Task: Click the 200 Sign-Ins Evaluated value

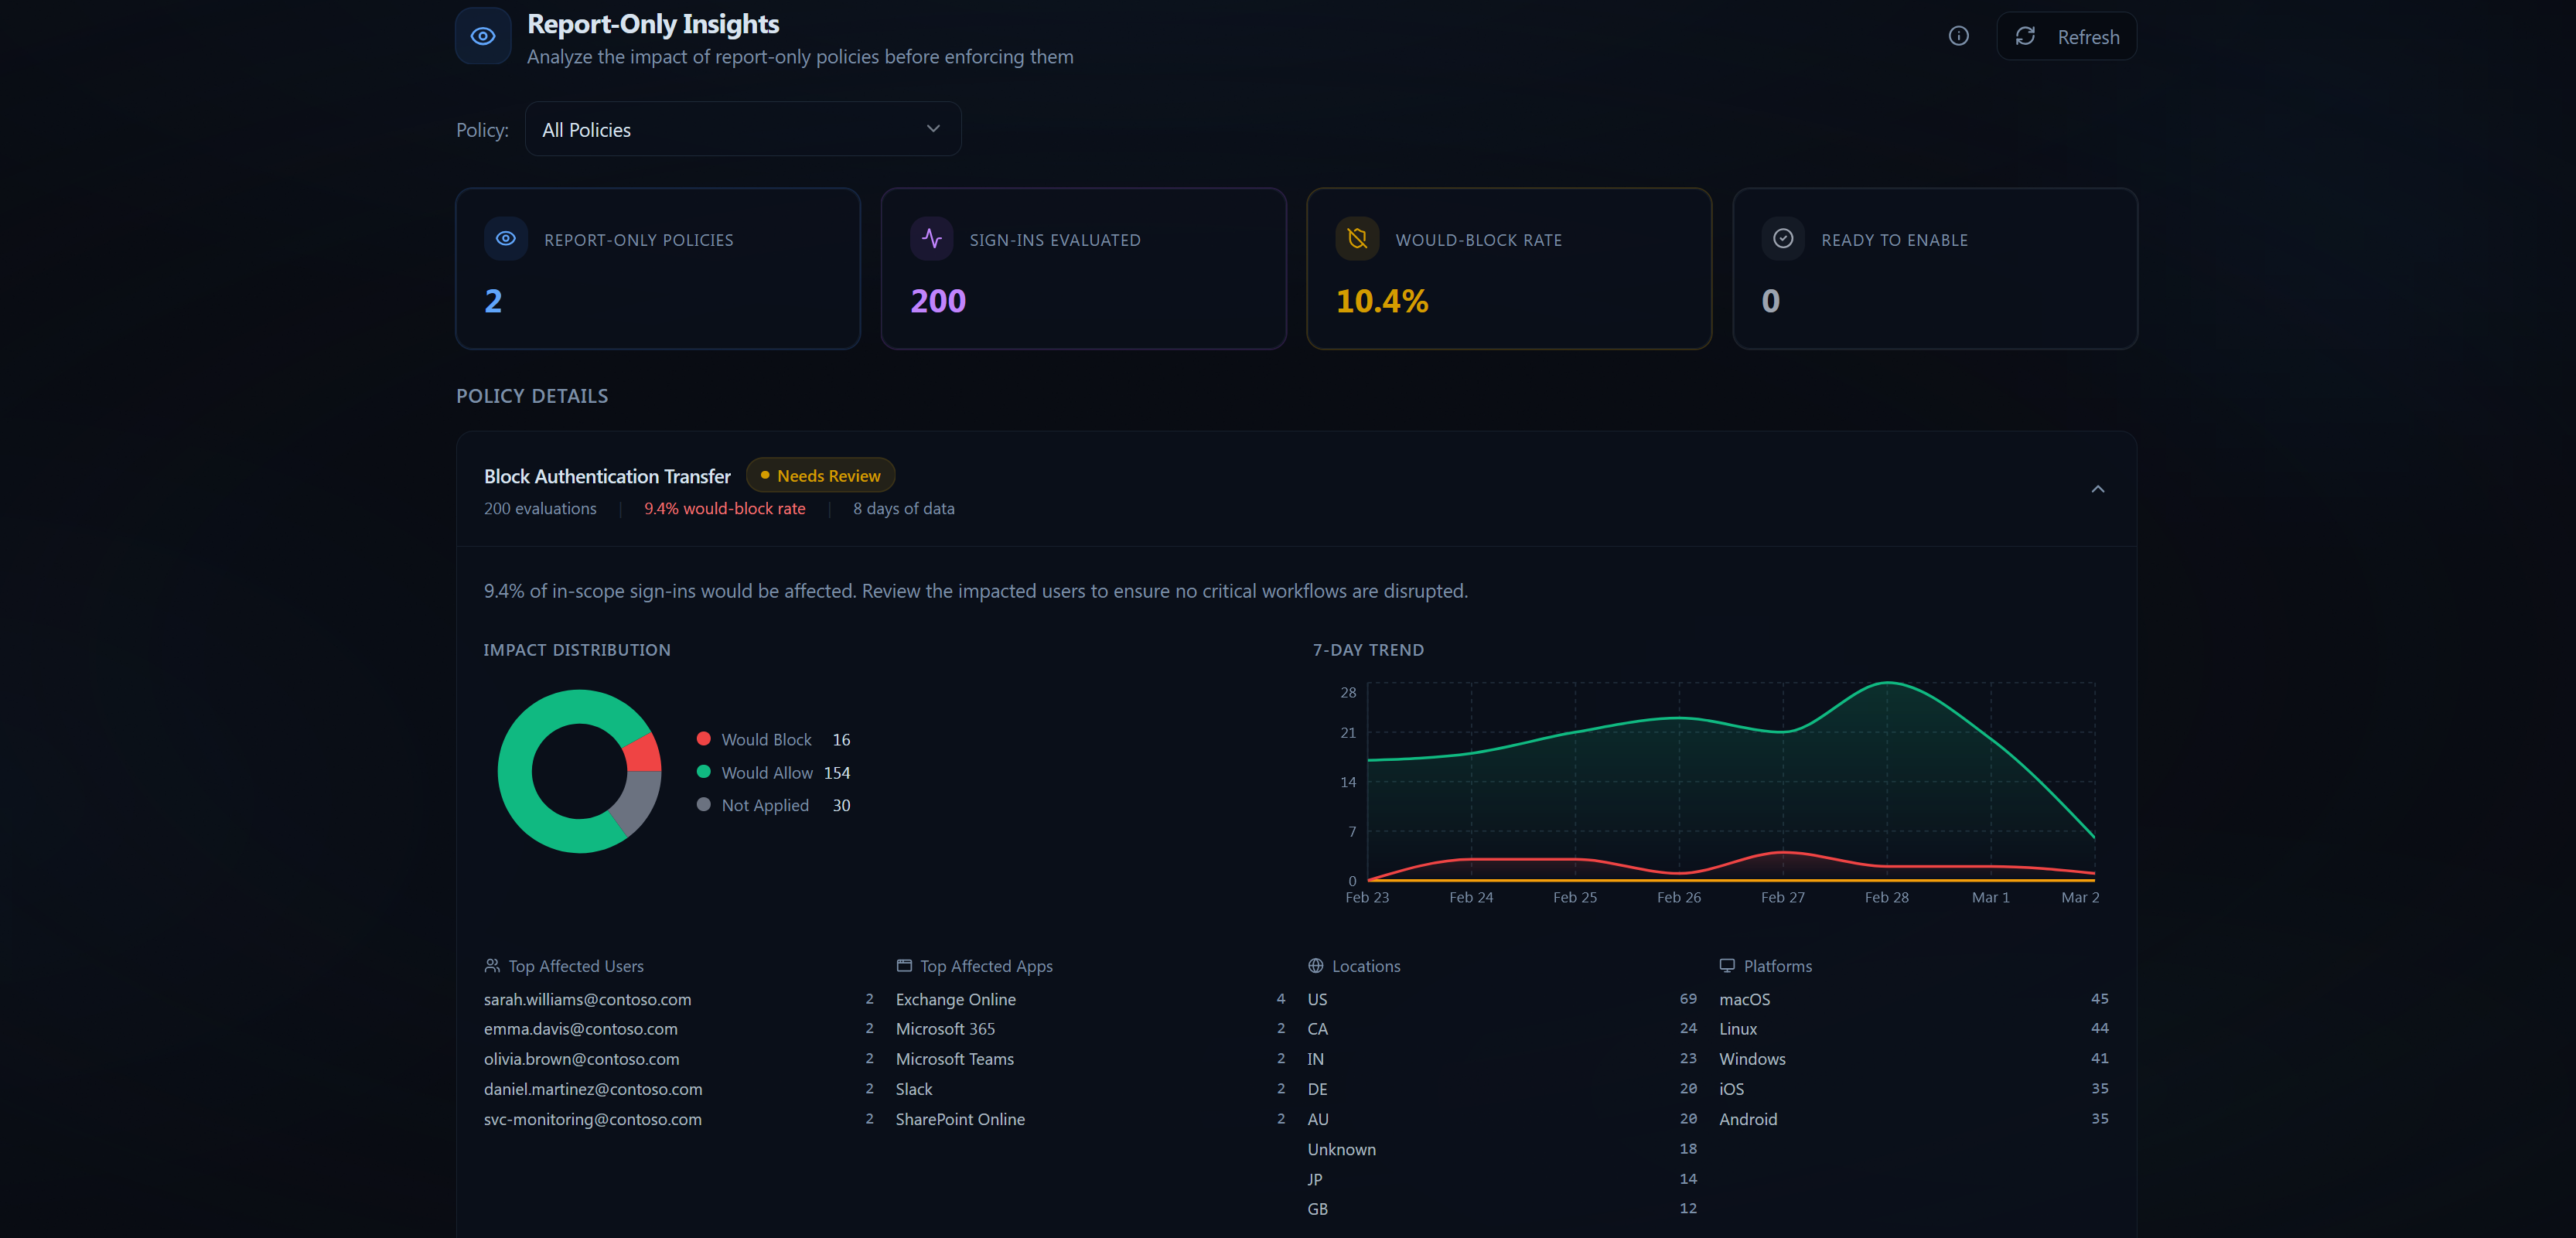Action: [x=938, y=301]
